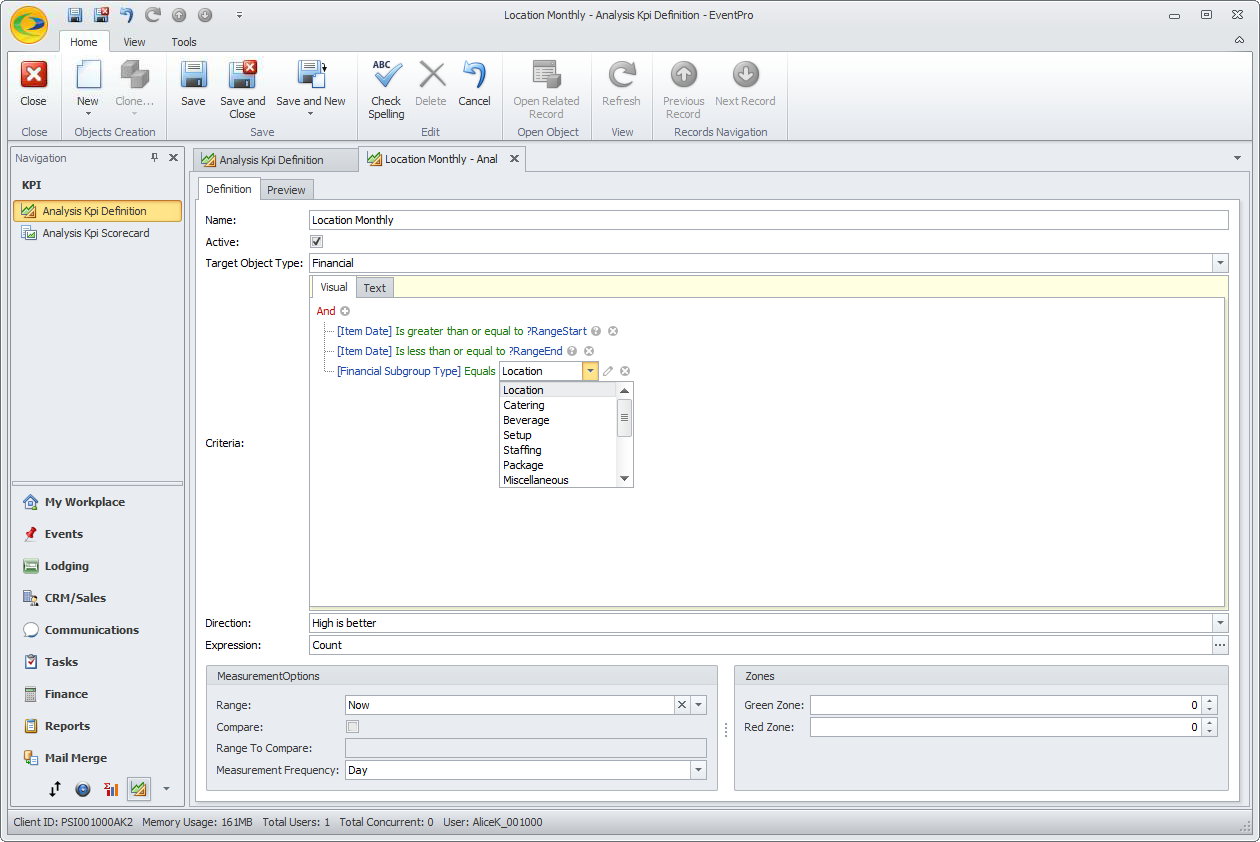The image size is (1260, 842).
Task: Expand navigation footer overflow arrow
Action: 166,789
